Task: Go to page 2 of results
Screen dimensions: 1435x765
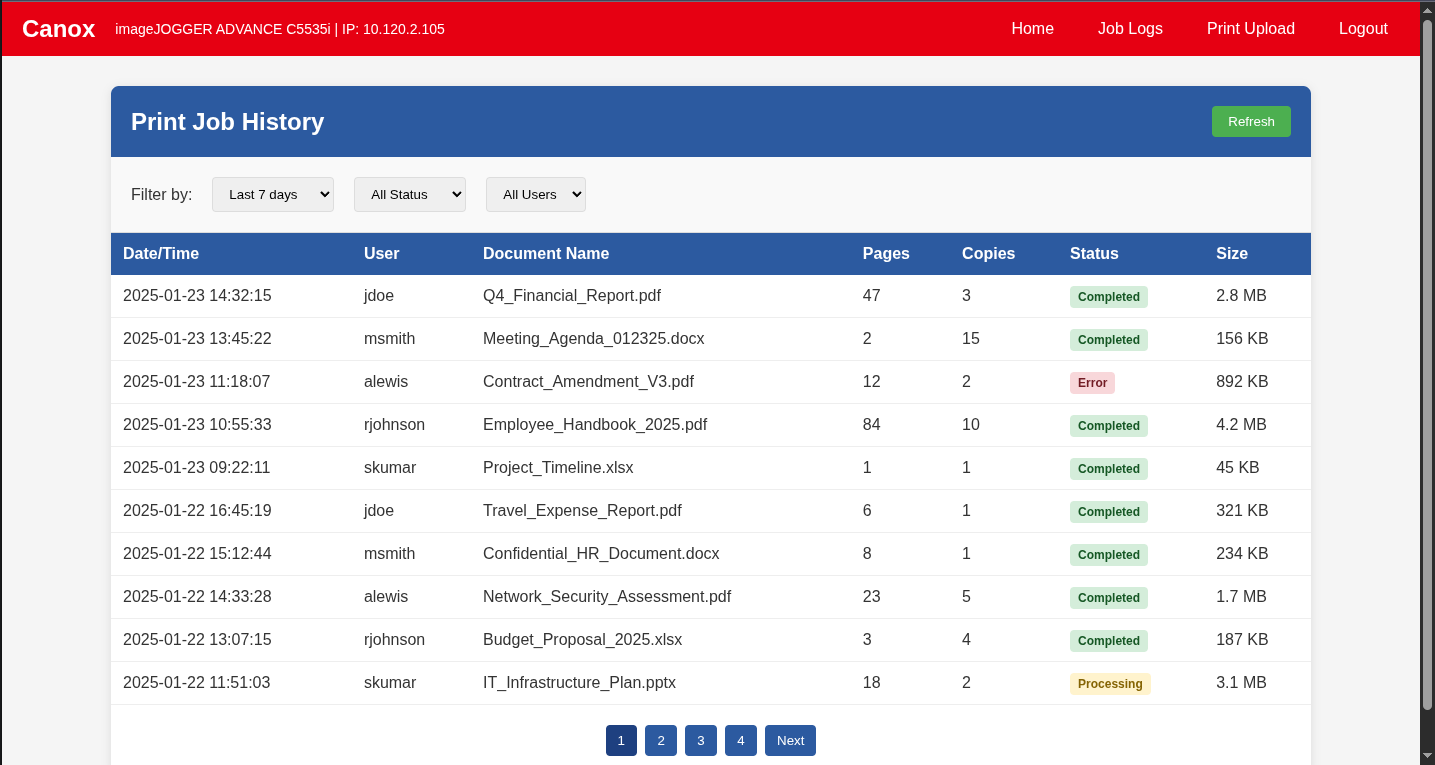Action: [661, 740]
